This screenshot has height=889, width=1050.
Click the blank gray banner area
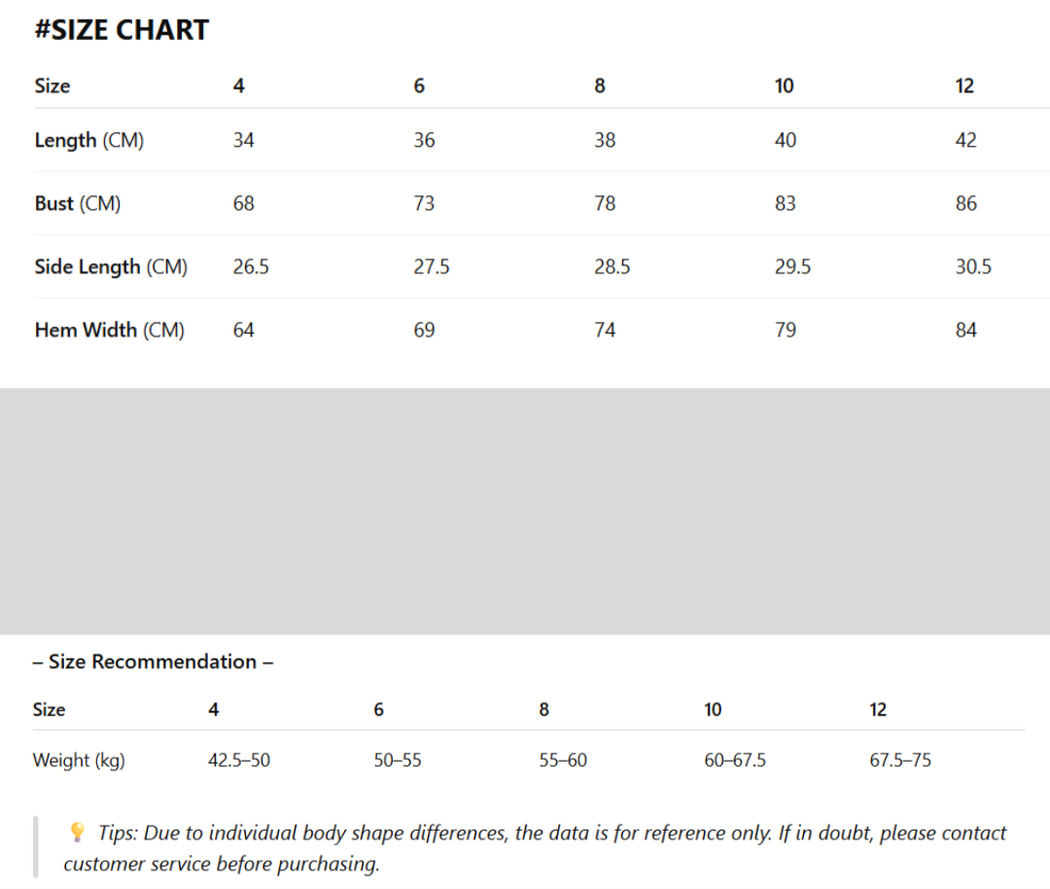(525, 511)
